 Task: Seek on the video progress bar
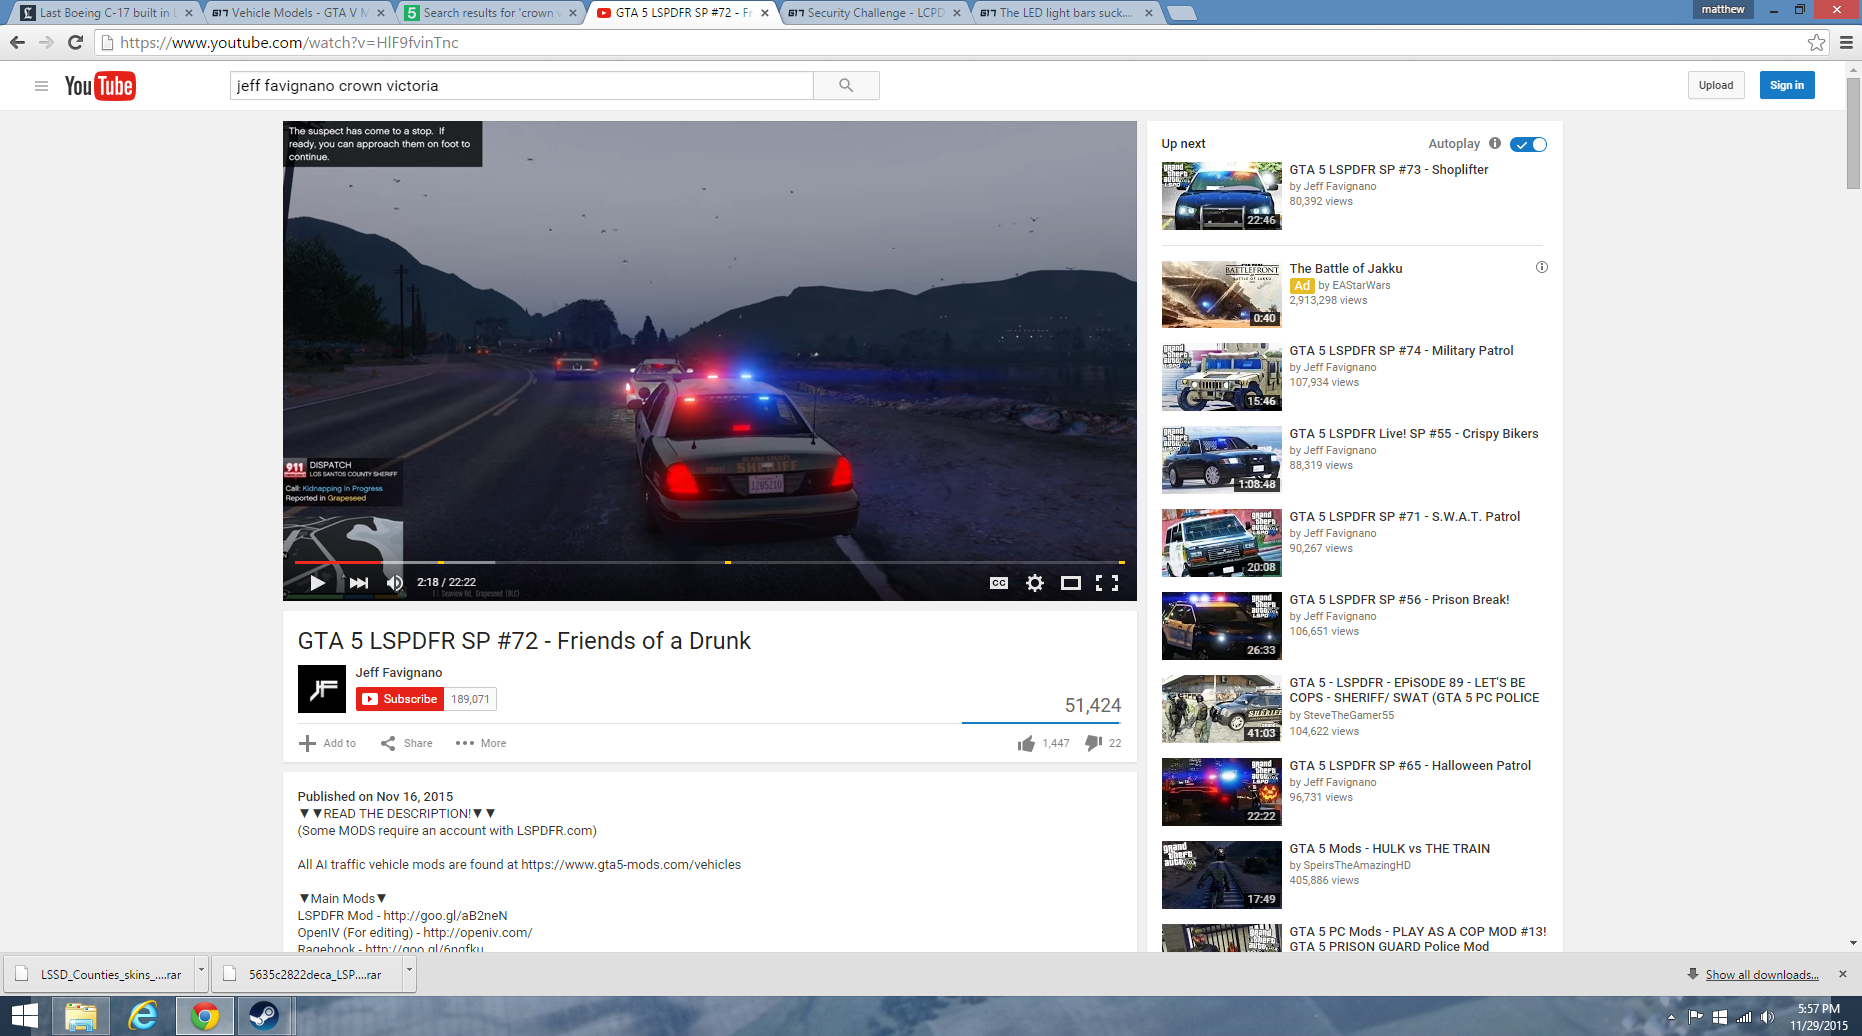click(x=709, y=563)
